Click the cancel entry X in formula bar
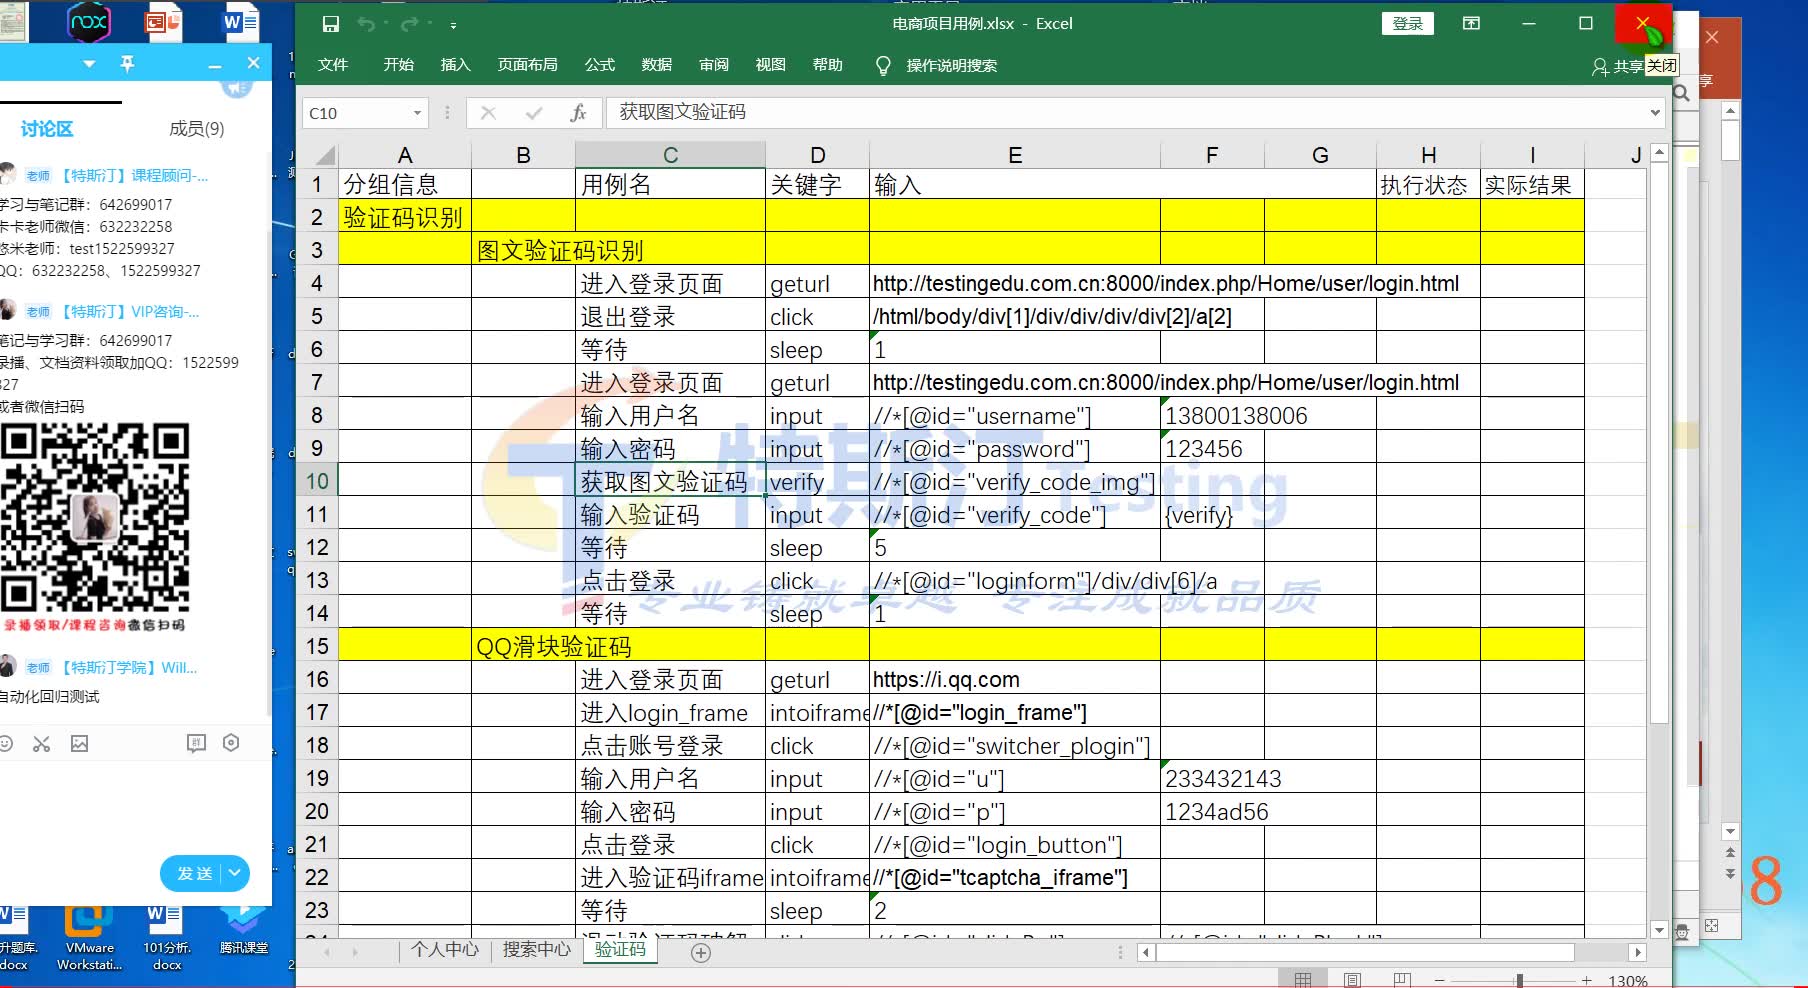 click(x=488, y=113)
